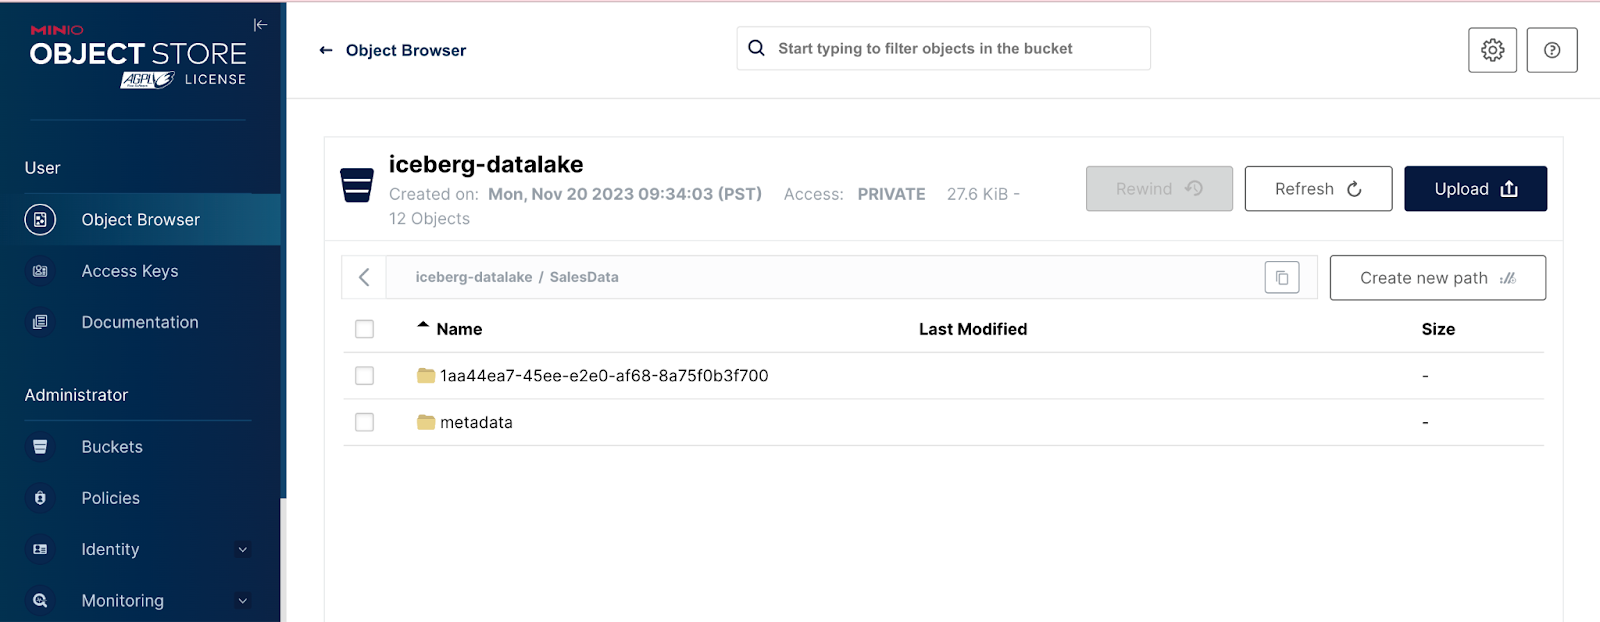Open the Documentation menu item

tap(140, 322)
